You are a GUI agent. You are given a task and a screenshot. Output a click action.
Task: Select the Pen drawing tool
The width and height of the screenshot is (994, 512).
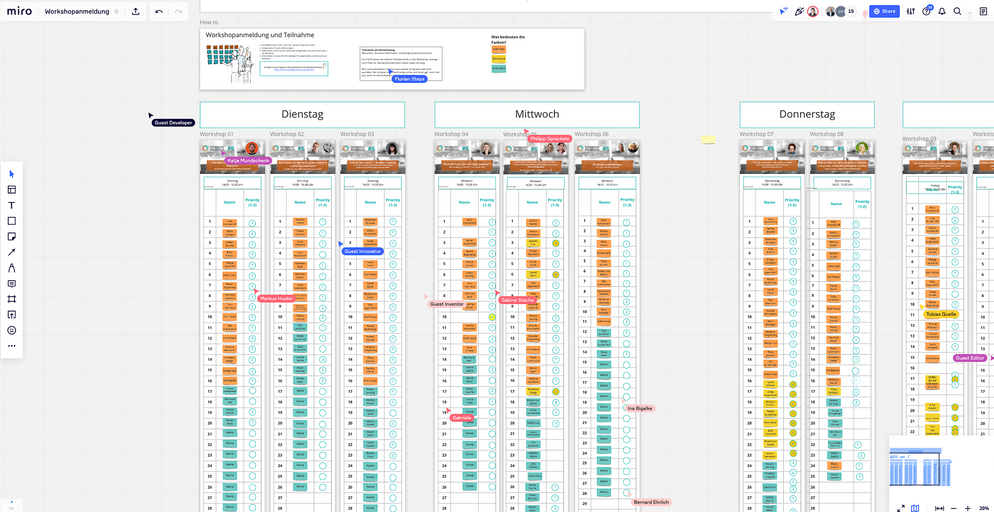click(x=12, y=268)
